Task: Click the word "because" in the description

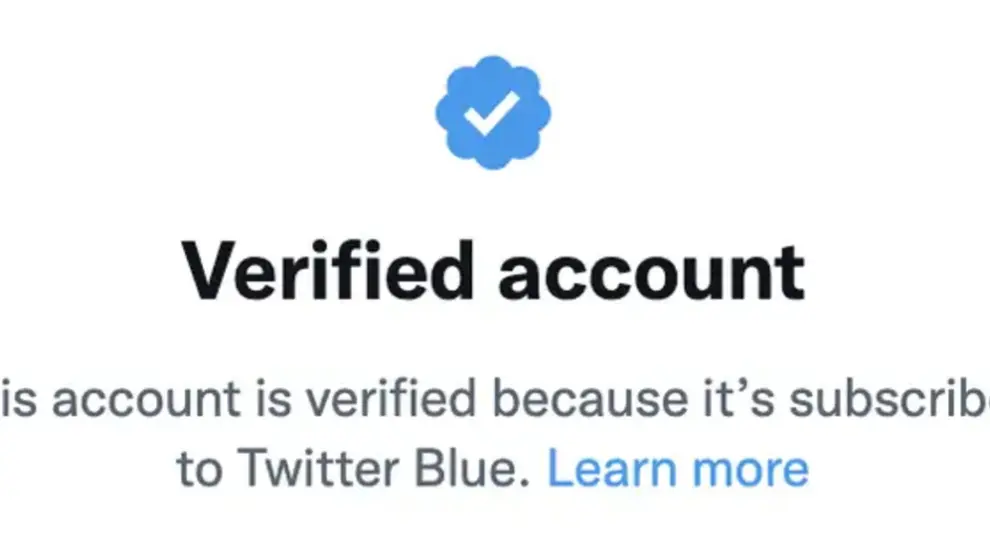Action: 568,401
